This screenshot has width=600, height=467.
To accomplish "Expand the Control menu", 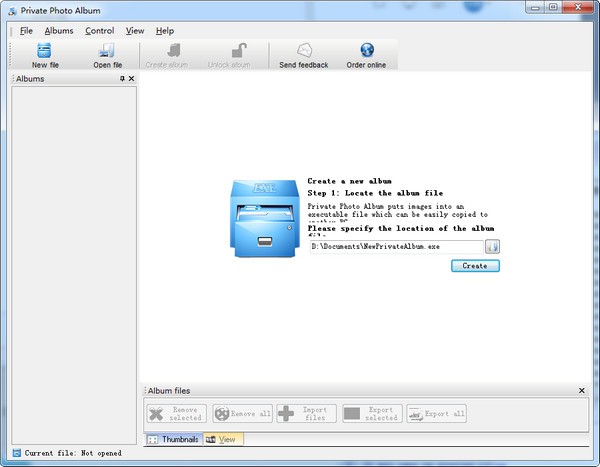I will point(99,31).
